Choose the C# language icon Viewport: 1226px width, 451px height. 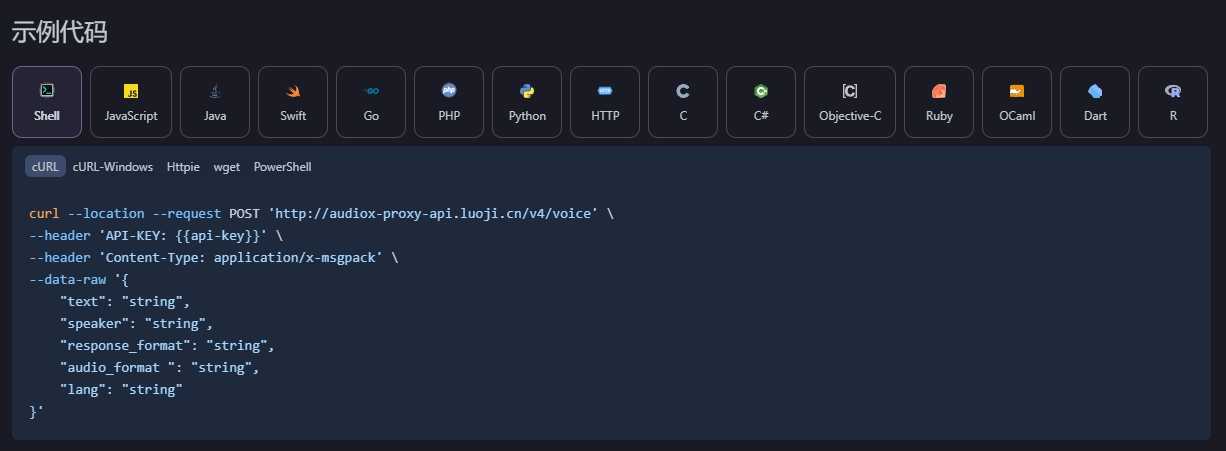(x=761, y=91)
